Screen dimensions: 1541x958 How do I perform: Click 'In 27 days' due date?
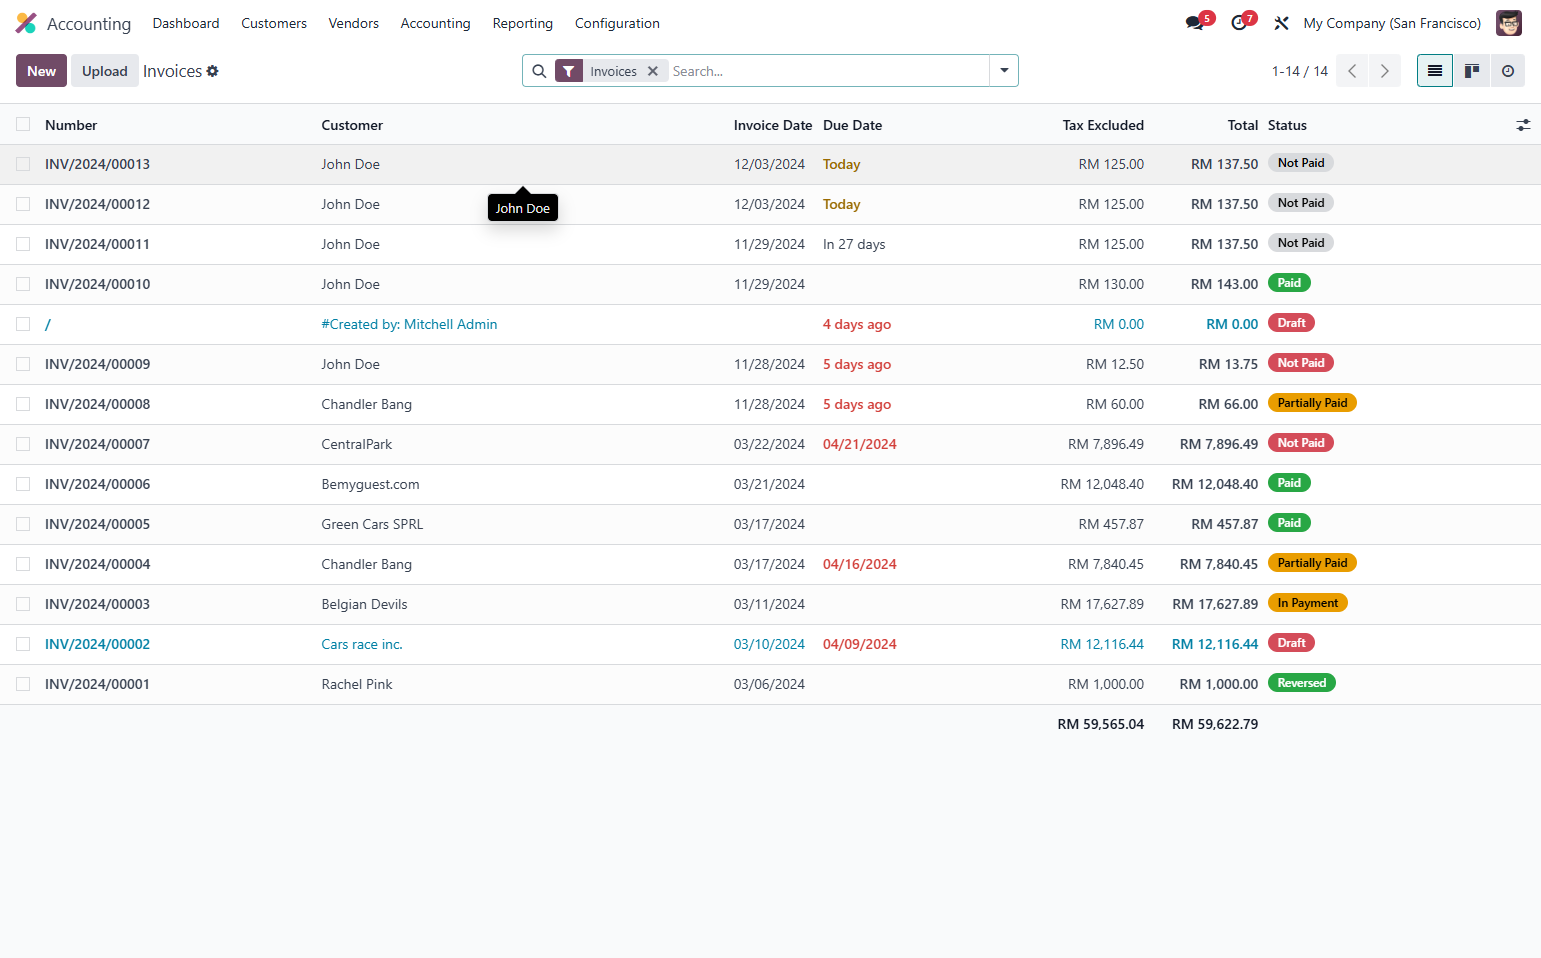click(x=854, y=244)
